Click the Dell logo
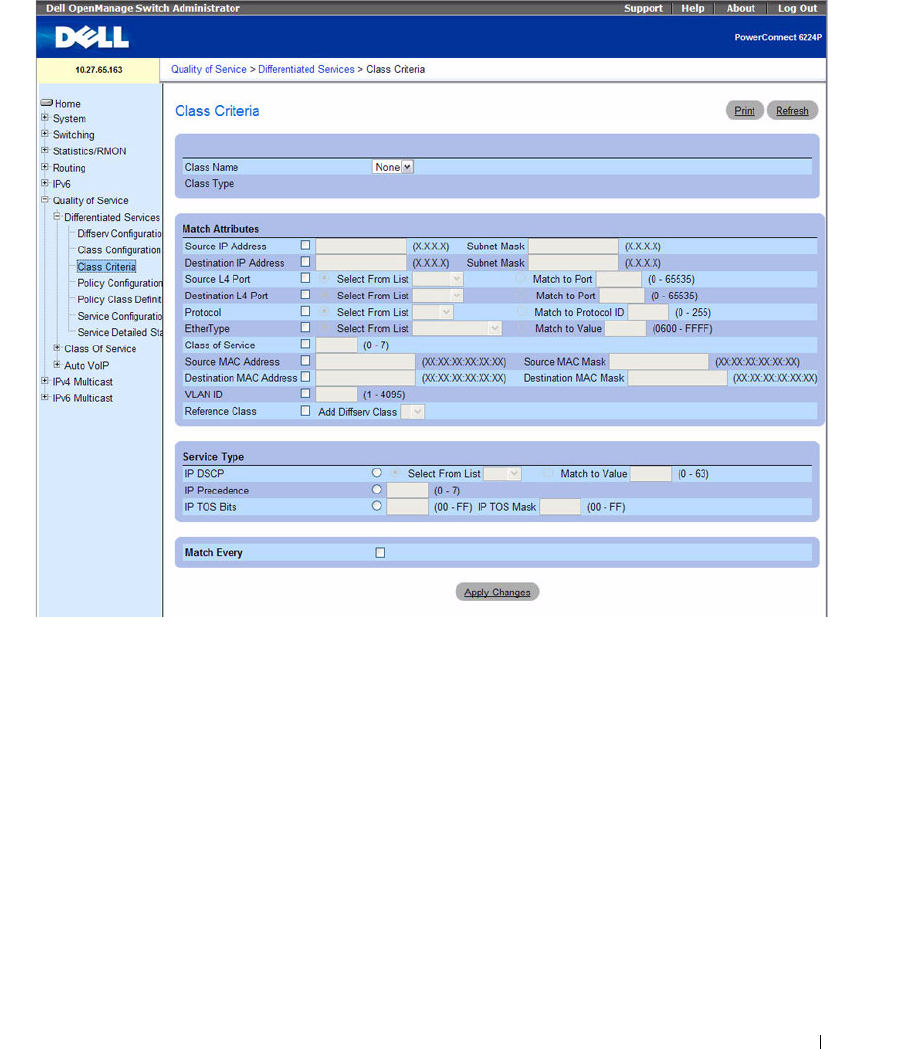This screenshot has height=1049, width=900. coord(92,37)
